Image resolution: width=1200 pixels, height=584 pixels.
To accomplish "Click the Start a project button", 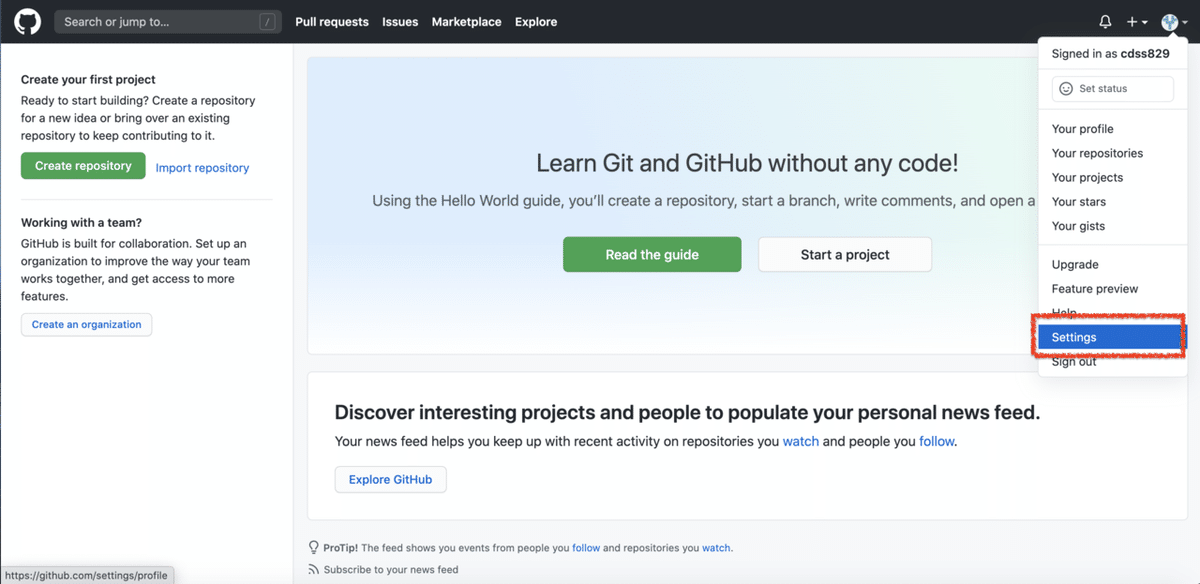I will (x=845, y=254).
